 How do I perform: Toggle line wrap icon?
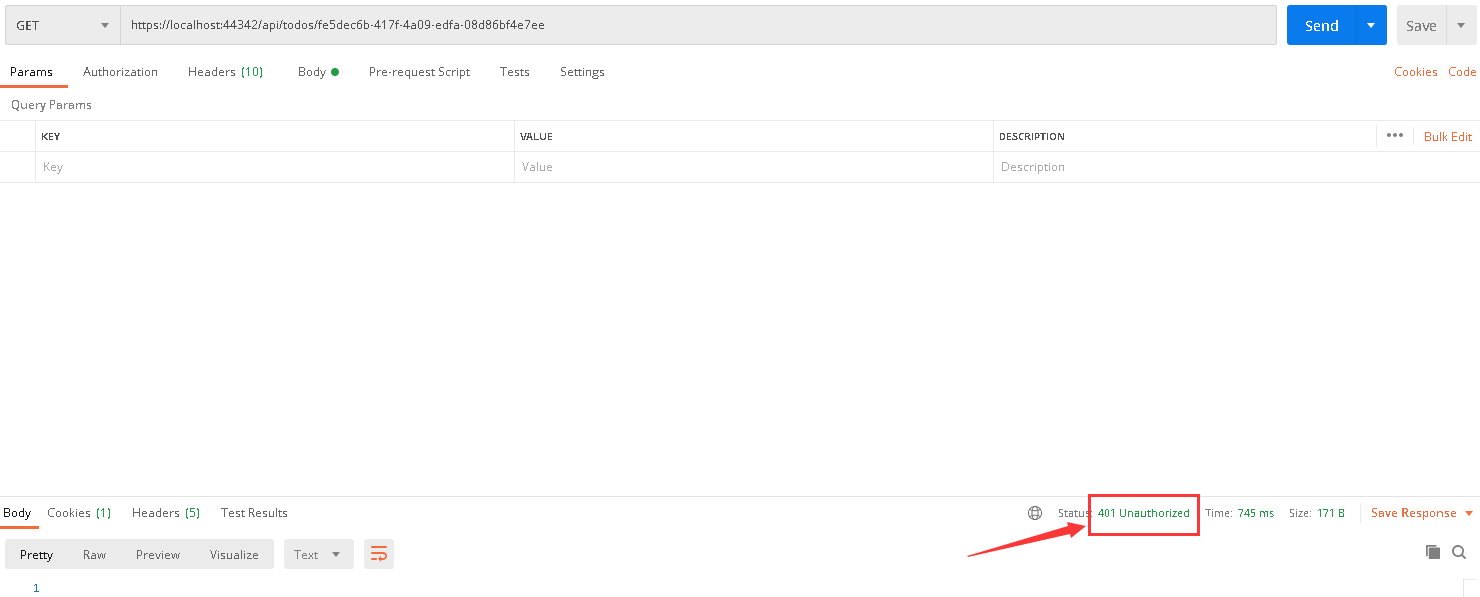coord(379,554)
